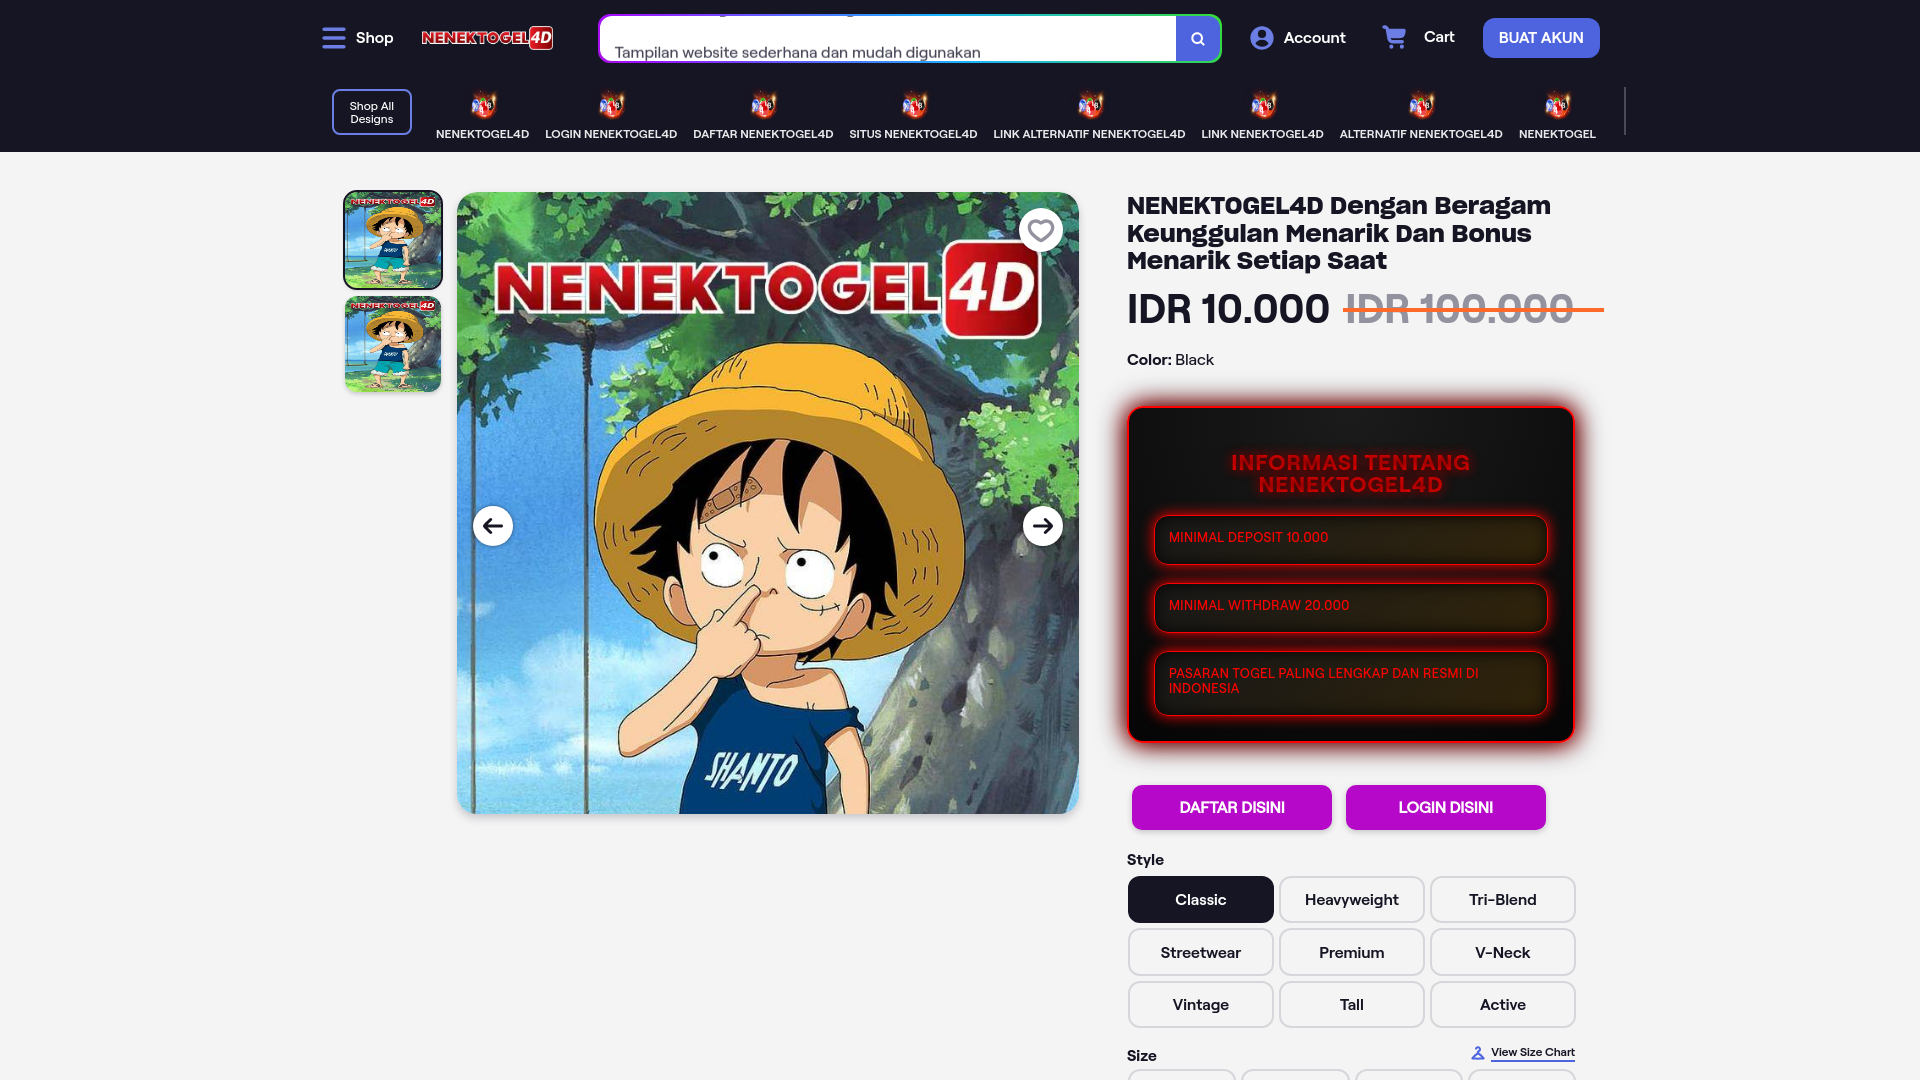1920x1080 pixels.
Task: Select the first product thumbnail
Action: pos(393,240)
